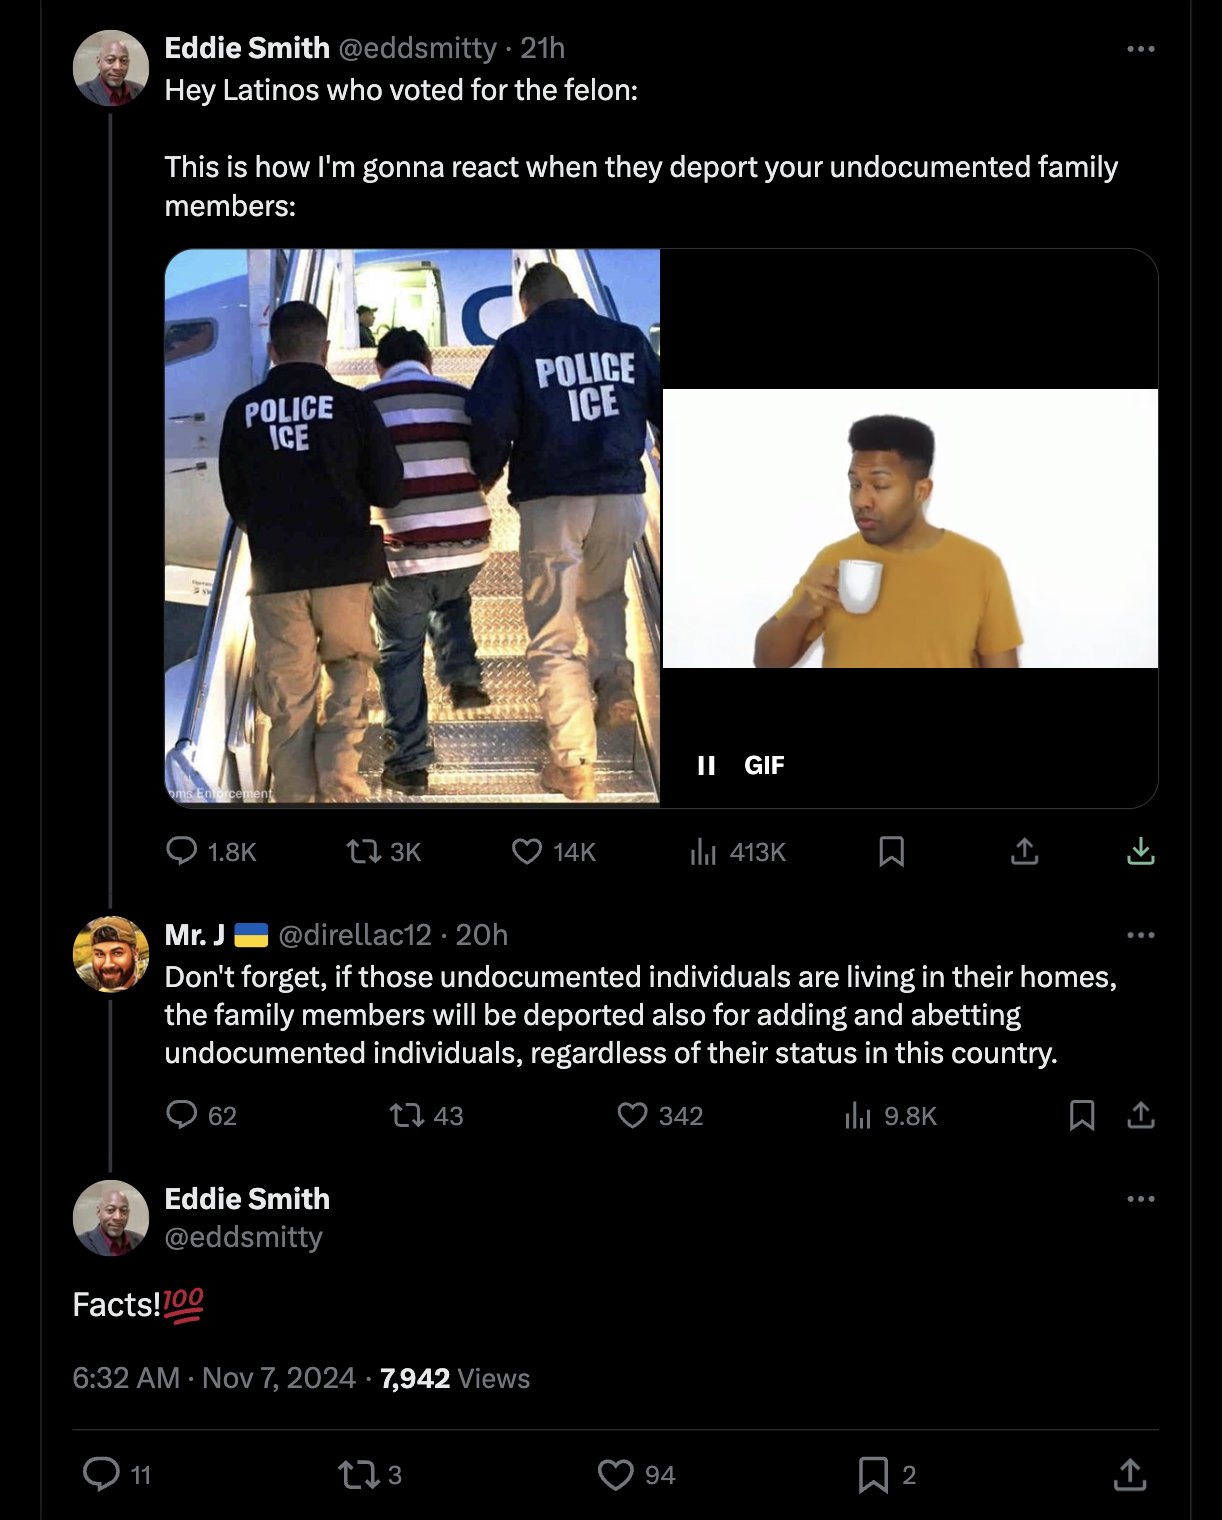Open the @eddsmitty handle on top post
Image resolution: width=1222 pixels, height=1520 pixels.
coord(417,48)
